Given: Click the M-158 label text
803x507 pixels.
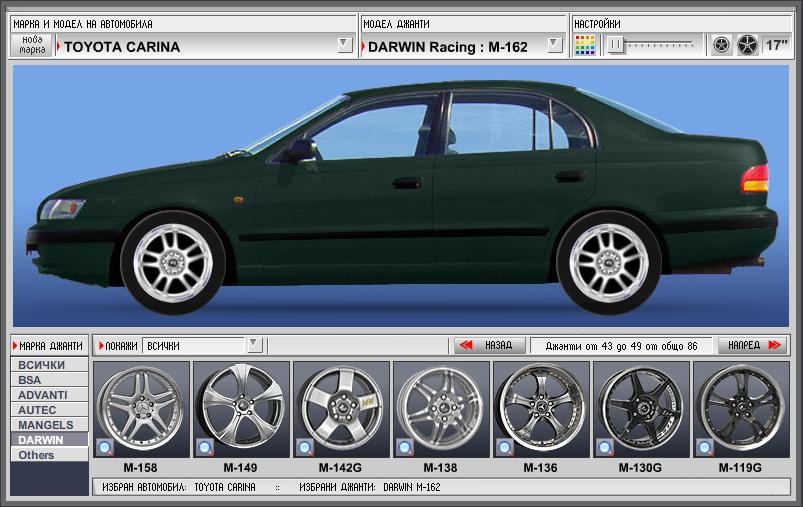Looking at the screenshot, I should click(140, 468).
